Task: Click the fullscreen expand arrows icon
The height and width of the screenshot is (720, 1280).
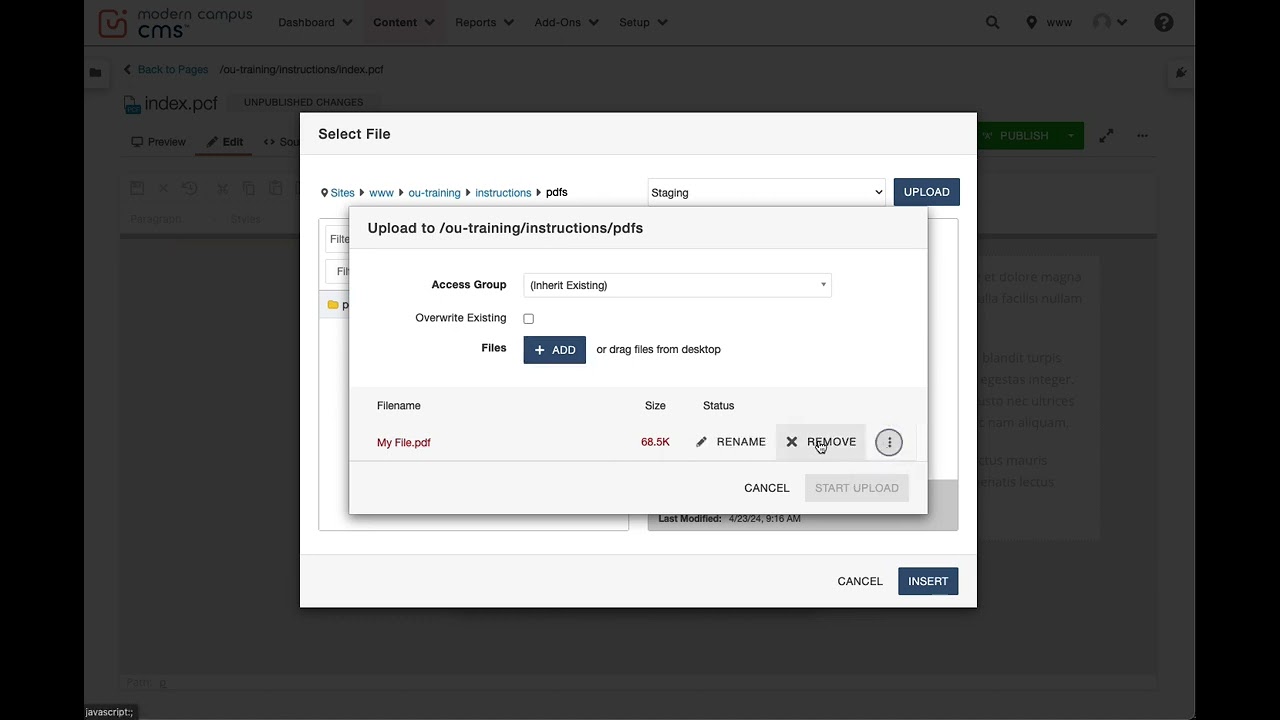Action: 1106,136
